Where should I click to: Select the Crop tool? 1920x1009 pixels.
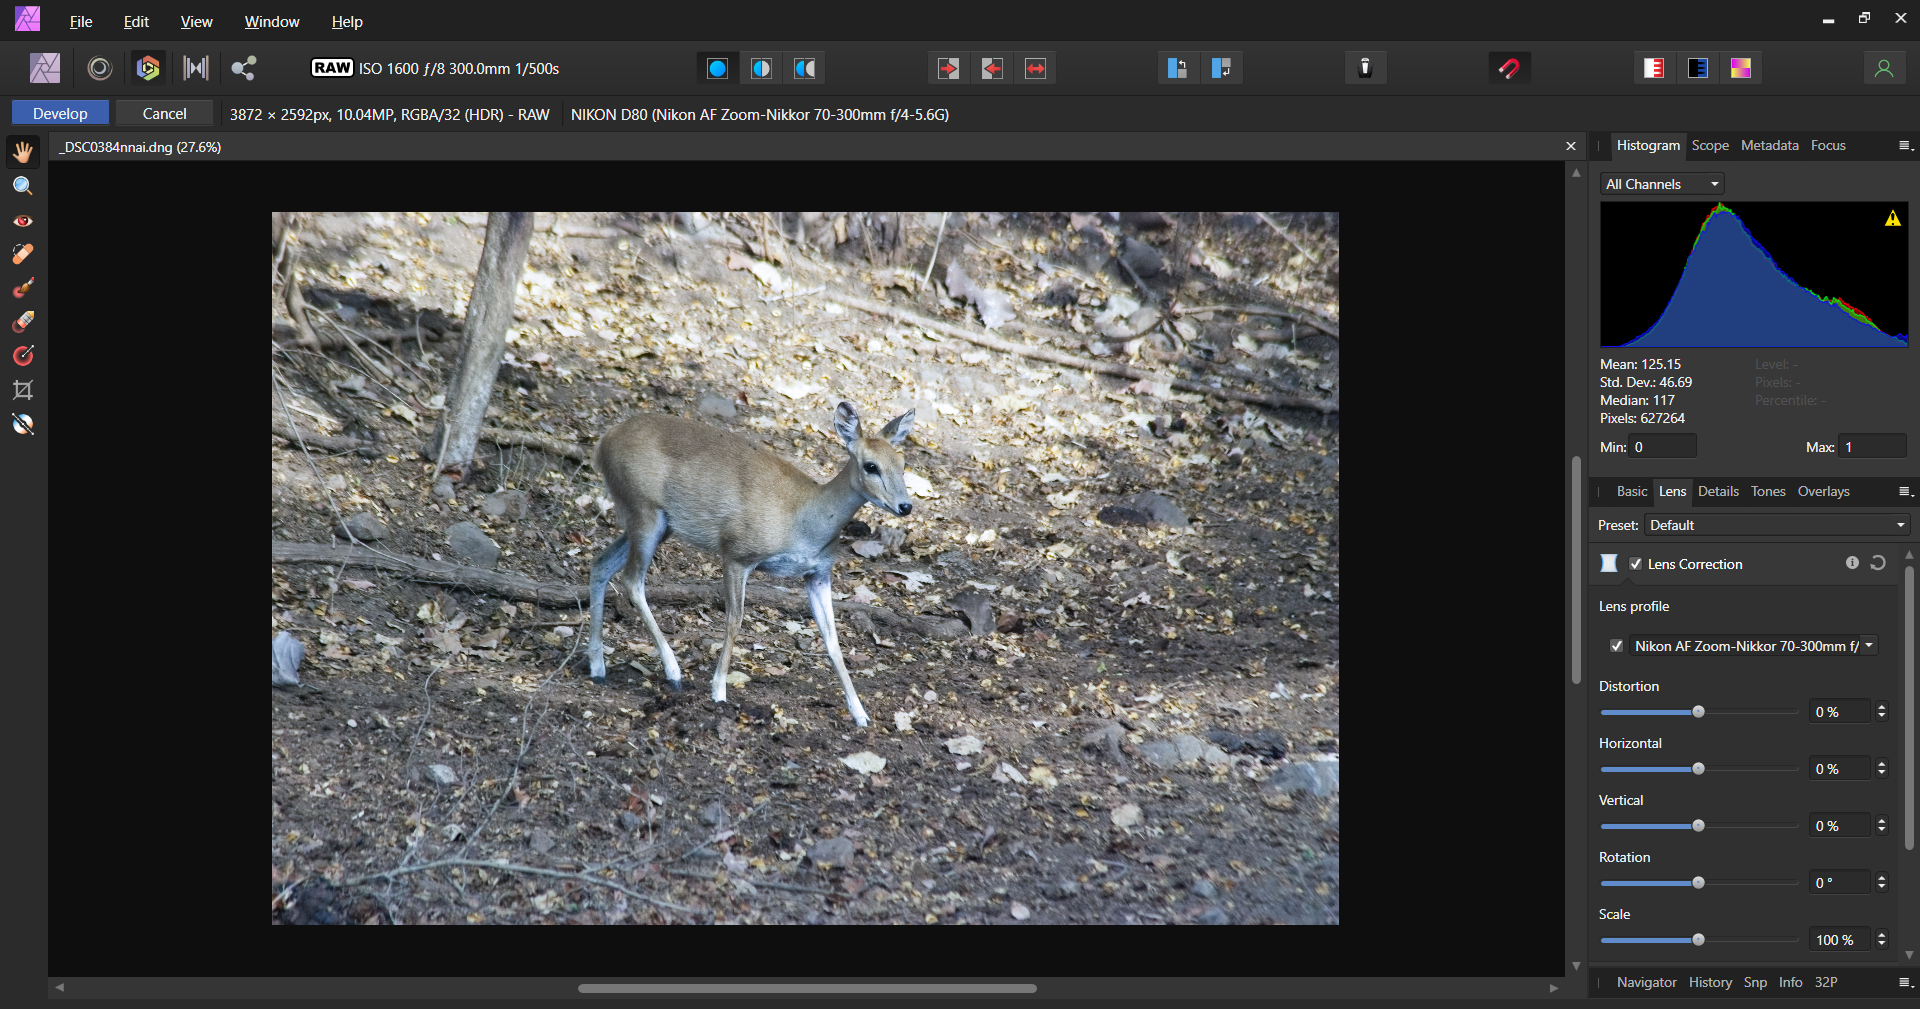pyautogui.click(x=22, y=390)
